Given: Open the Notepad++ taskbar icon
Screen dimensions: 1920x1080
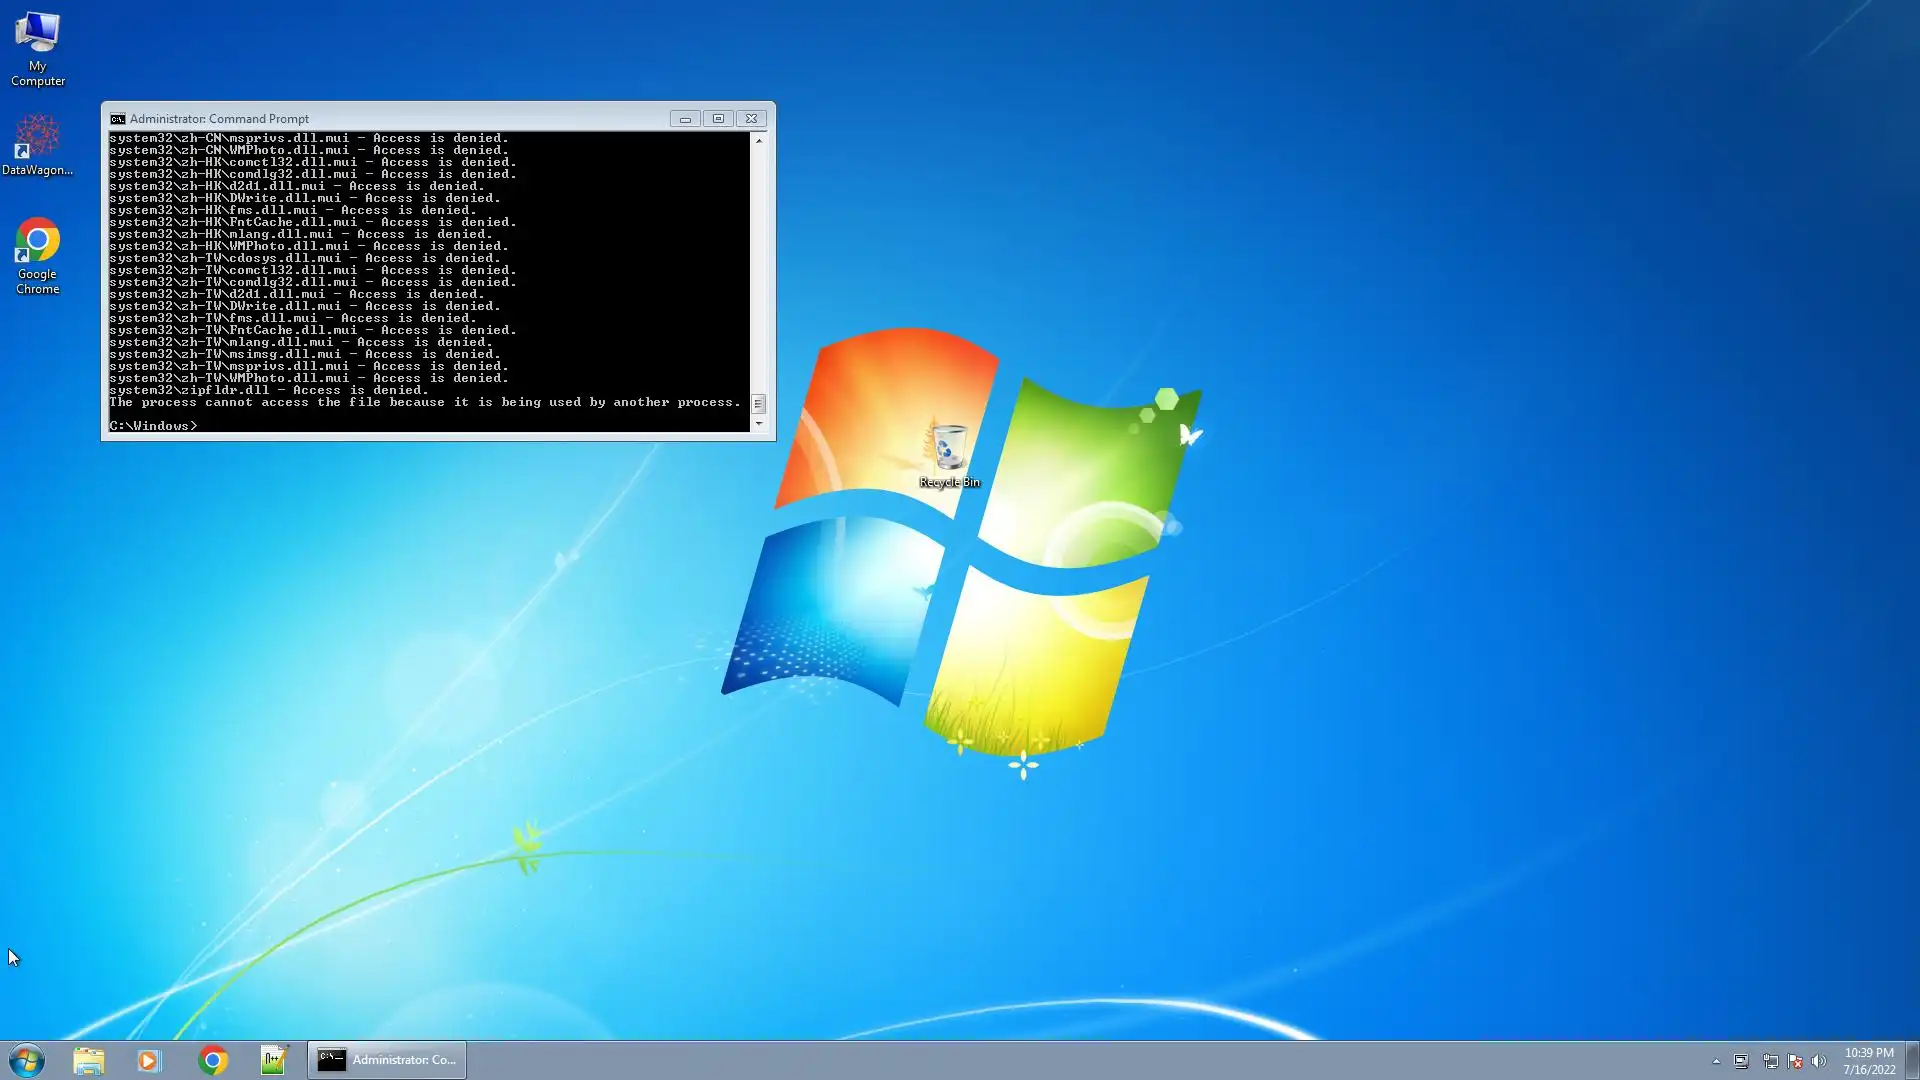Looking at the screenshot, I should click(273, 1060).
